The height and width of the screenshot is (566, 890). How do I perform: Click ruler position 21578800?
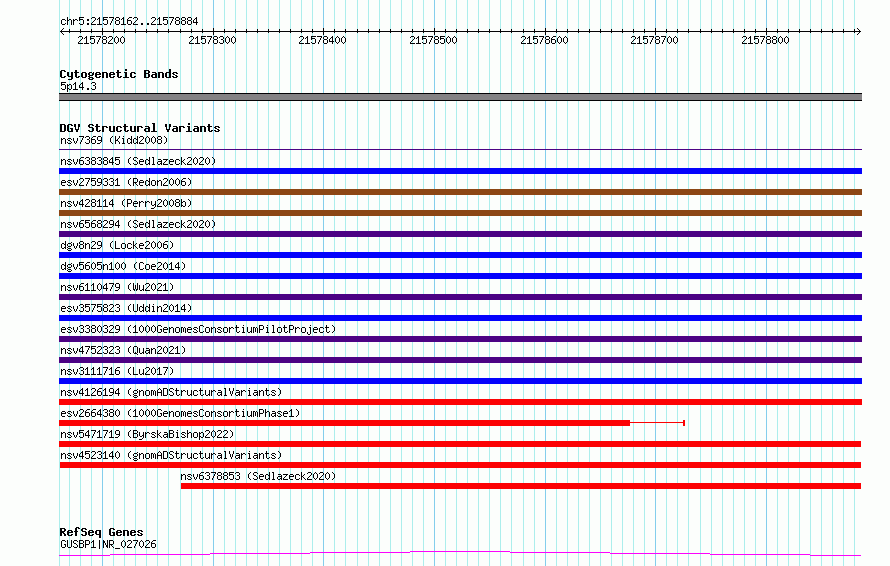[765, 40]
